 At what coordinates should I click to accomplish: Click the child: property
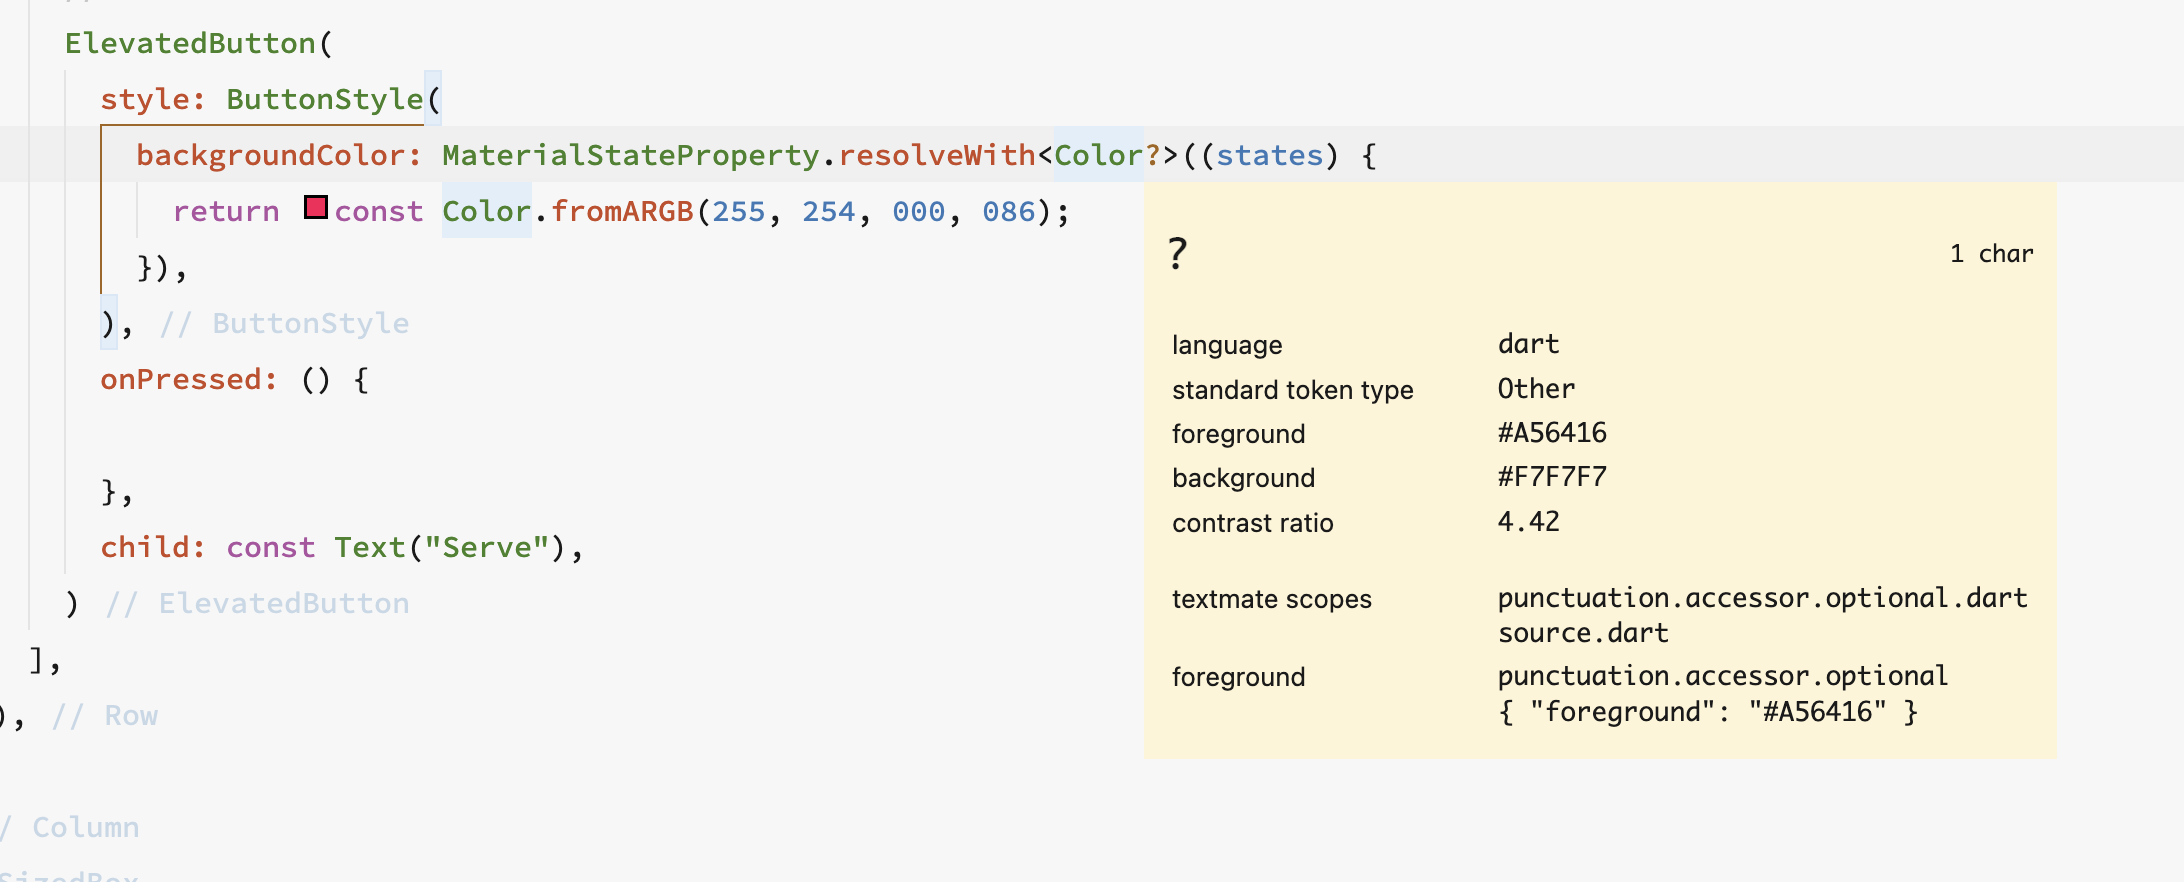pyautogui.click(x=153, y=547)
